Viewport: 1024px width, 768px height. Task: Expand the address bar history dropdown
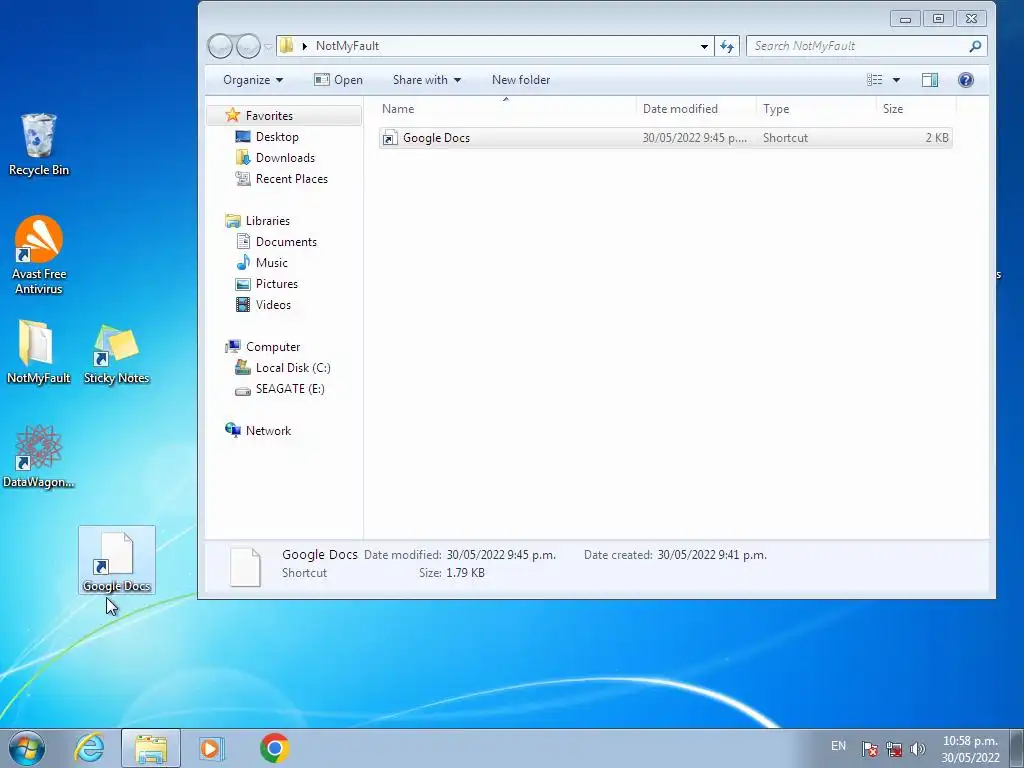point(704,46)
